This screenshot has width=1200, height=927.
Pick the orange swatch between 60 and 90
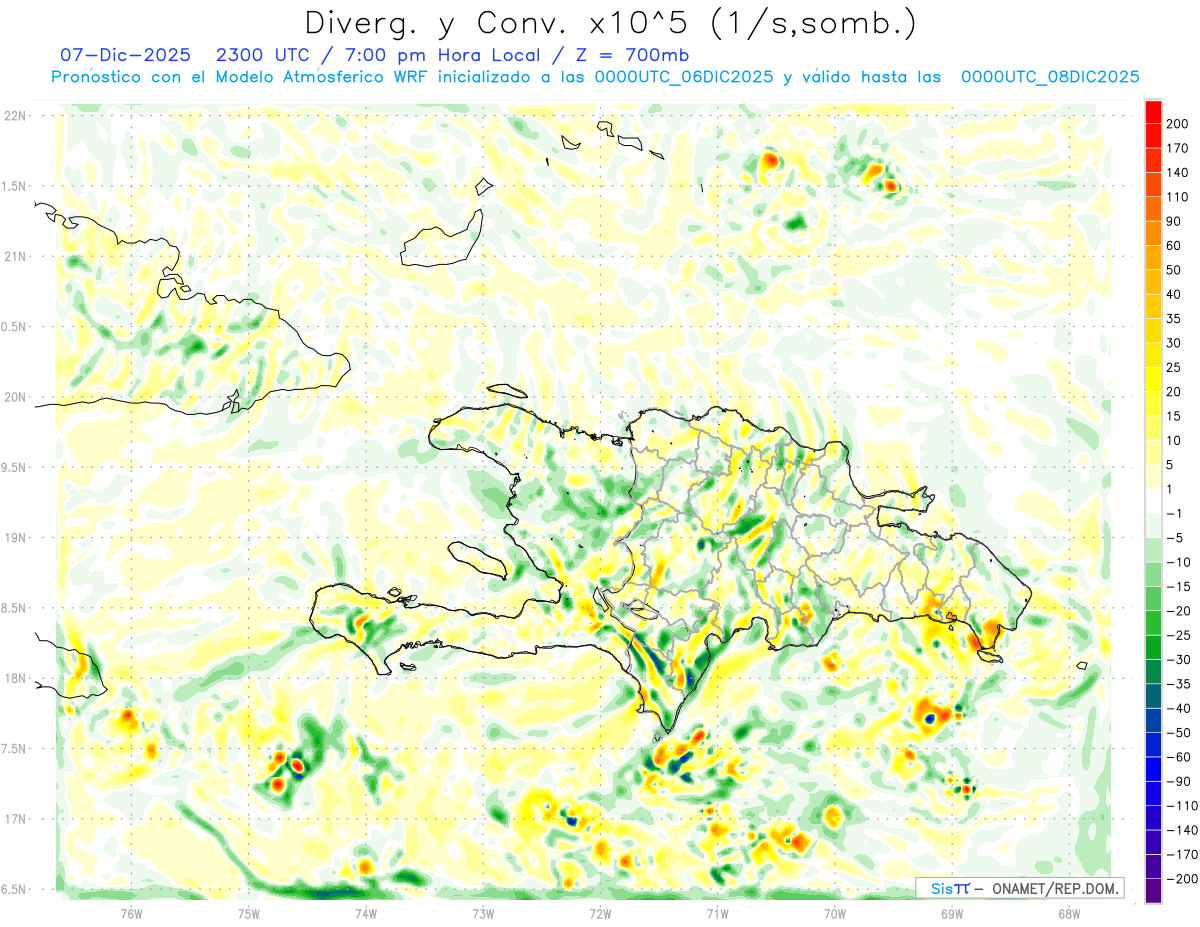click(1153, 234)
